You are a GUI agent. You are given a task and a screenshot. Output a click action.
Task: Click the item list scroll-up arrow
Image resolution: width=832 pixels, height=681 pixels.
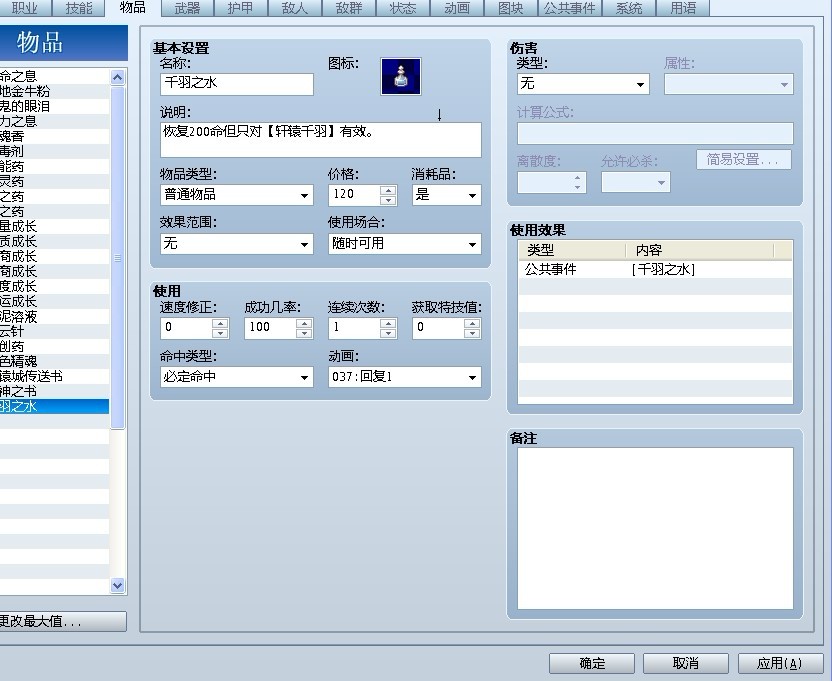tap(118, 77)
